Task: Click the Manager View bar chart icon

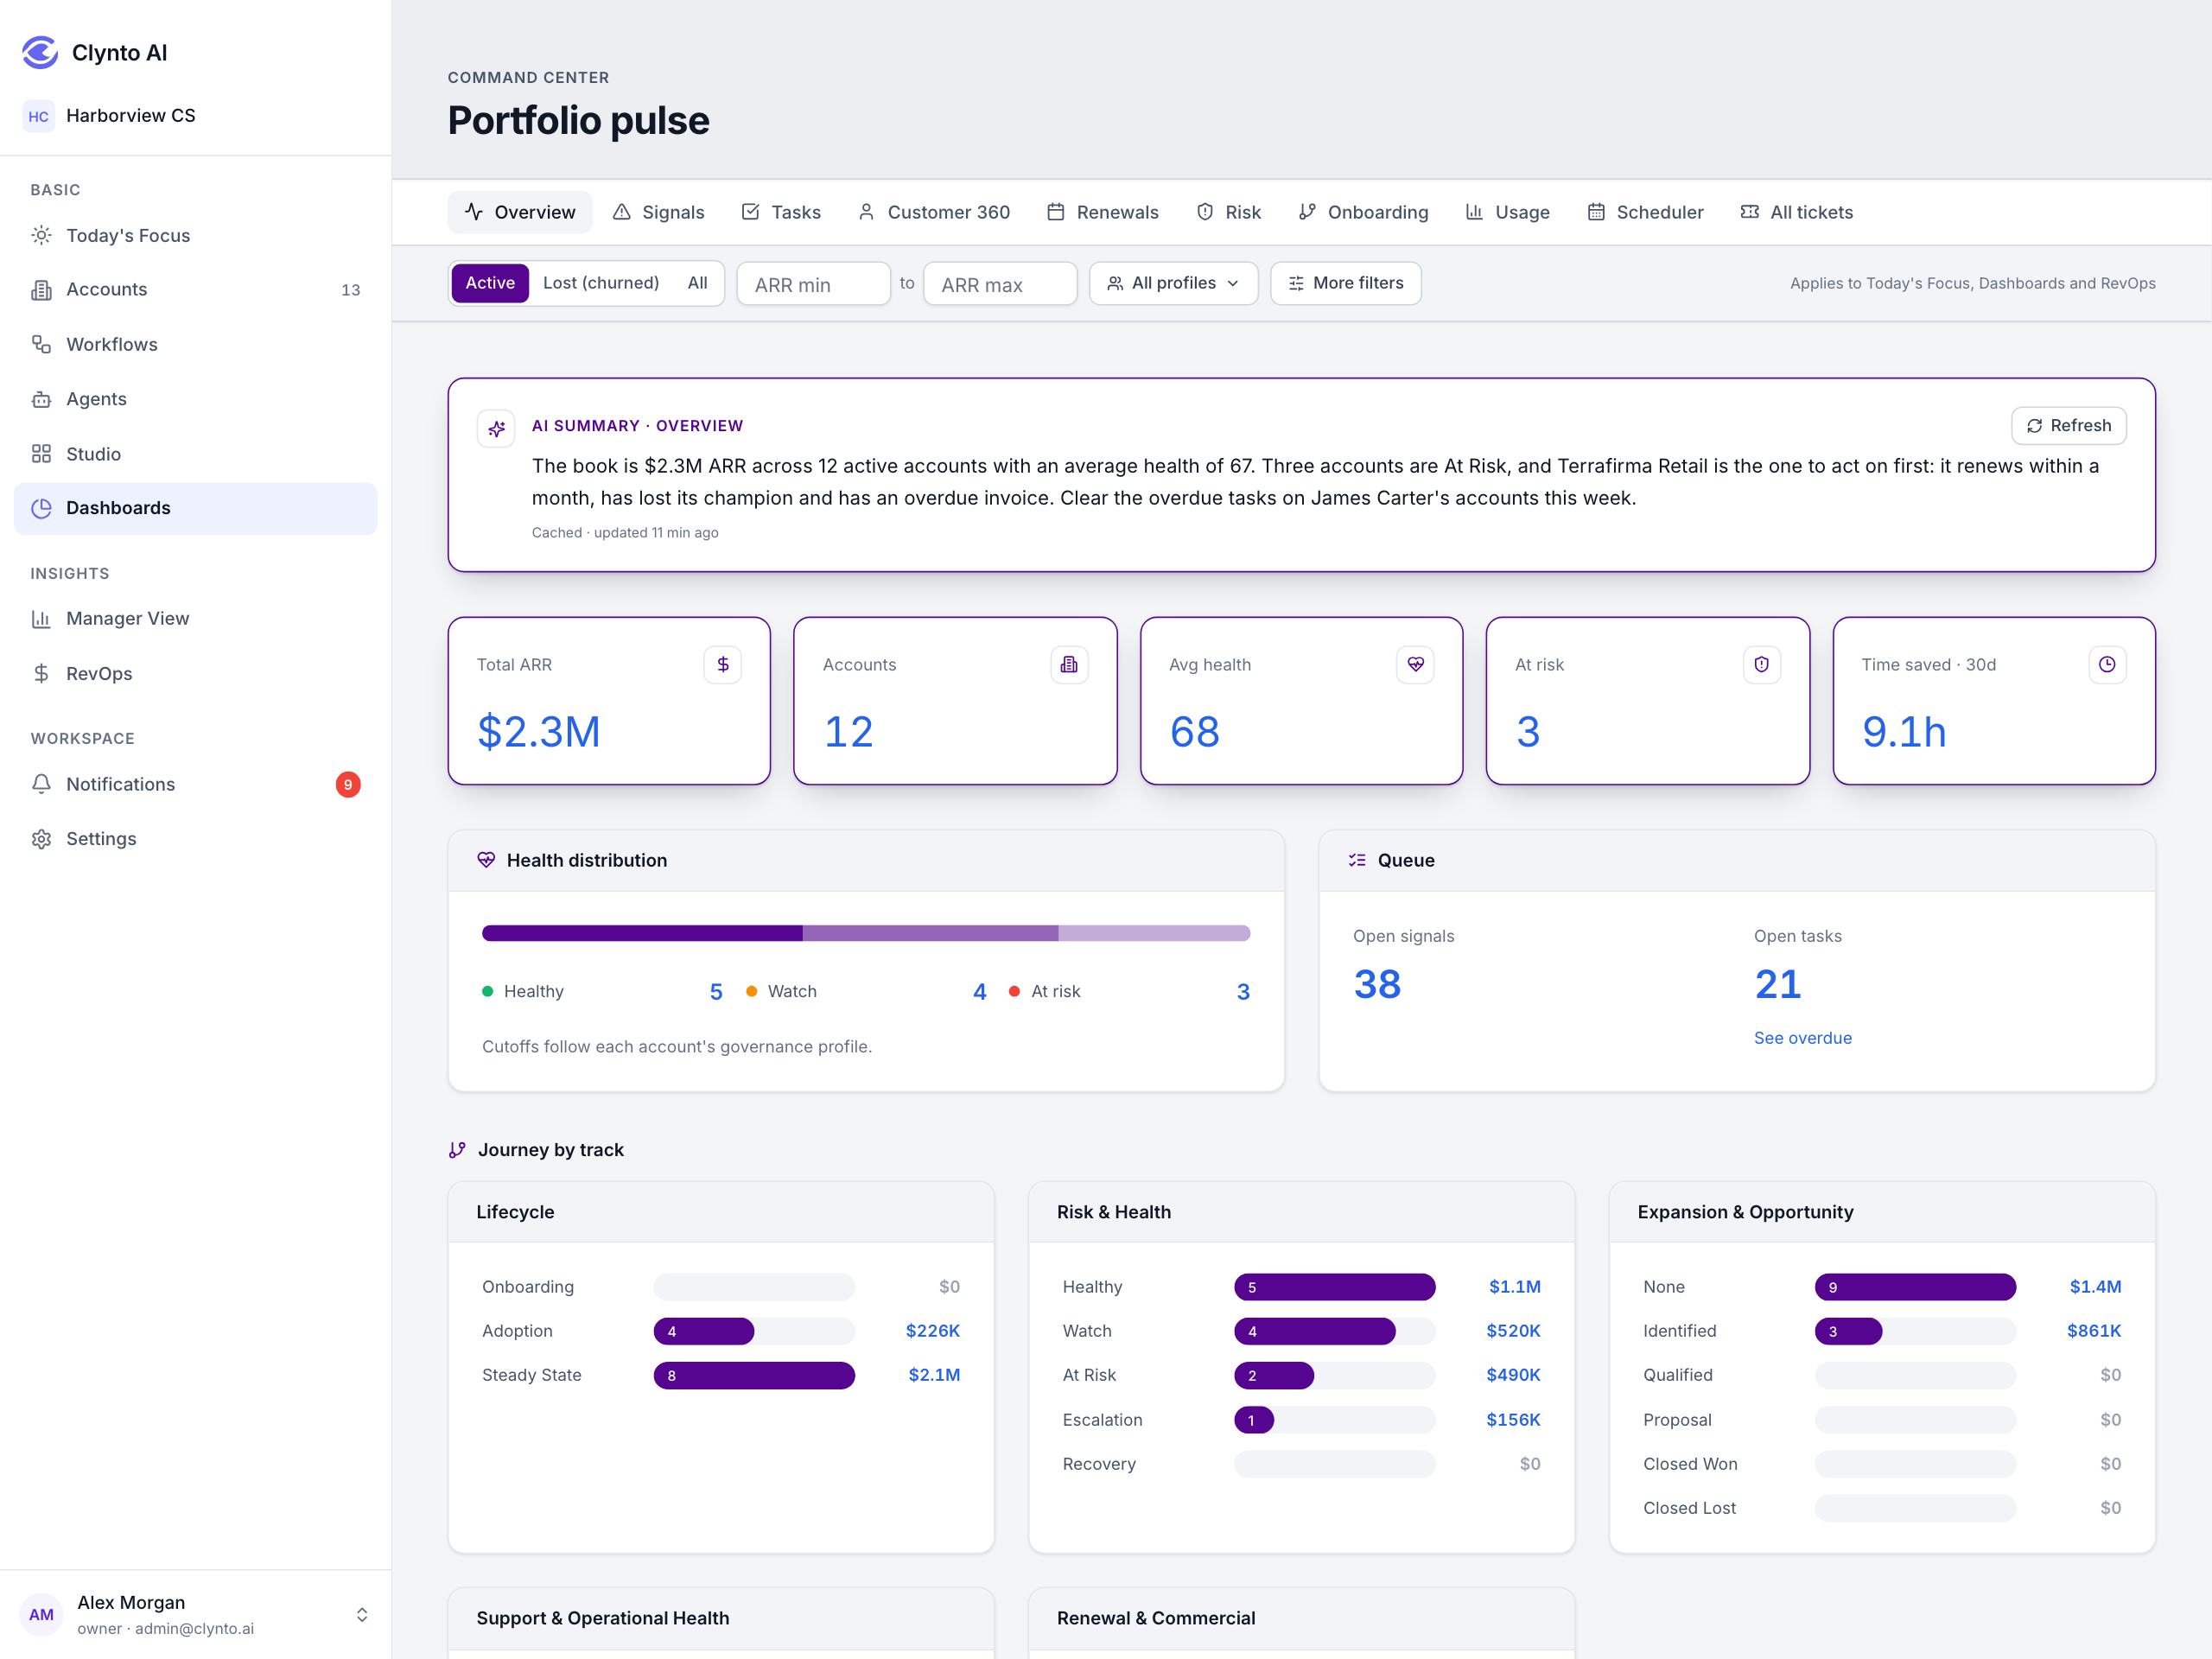Action: click(x=41, y=619)
